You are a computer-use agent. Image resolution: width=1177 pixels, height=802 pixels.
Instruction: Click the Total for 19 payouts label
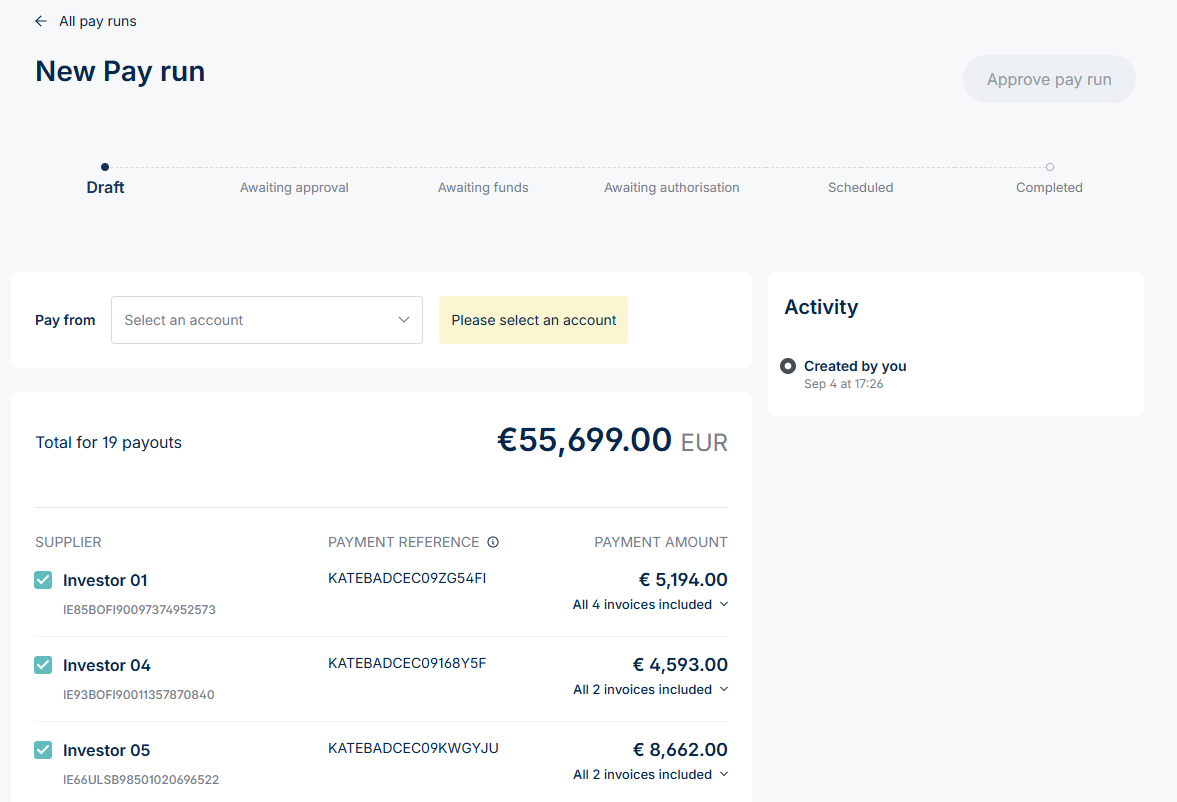pos(108,442)
